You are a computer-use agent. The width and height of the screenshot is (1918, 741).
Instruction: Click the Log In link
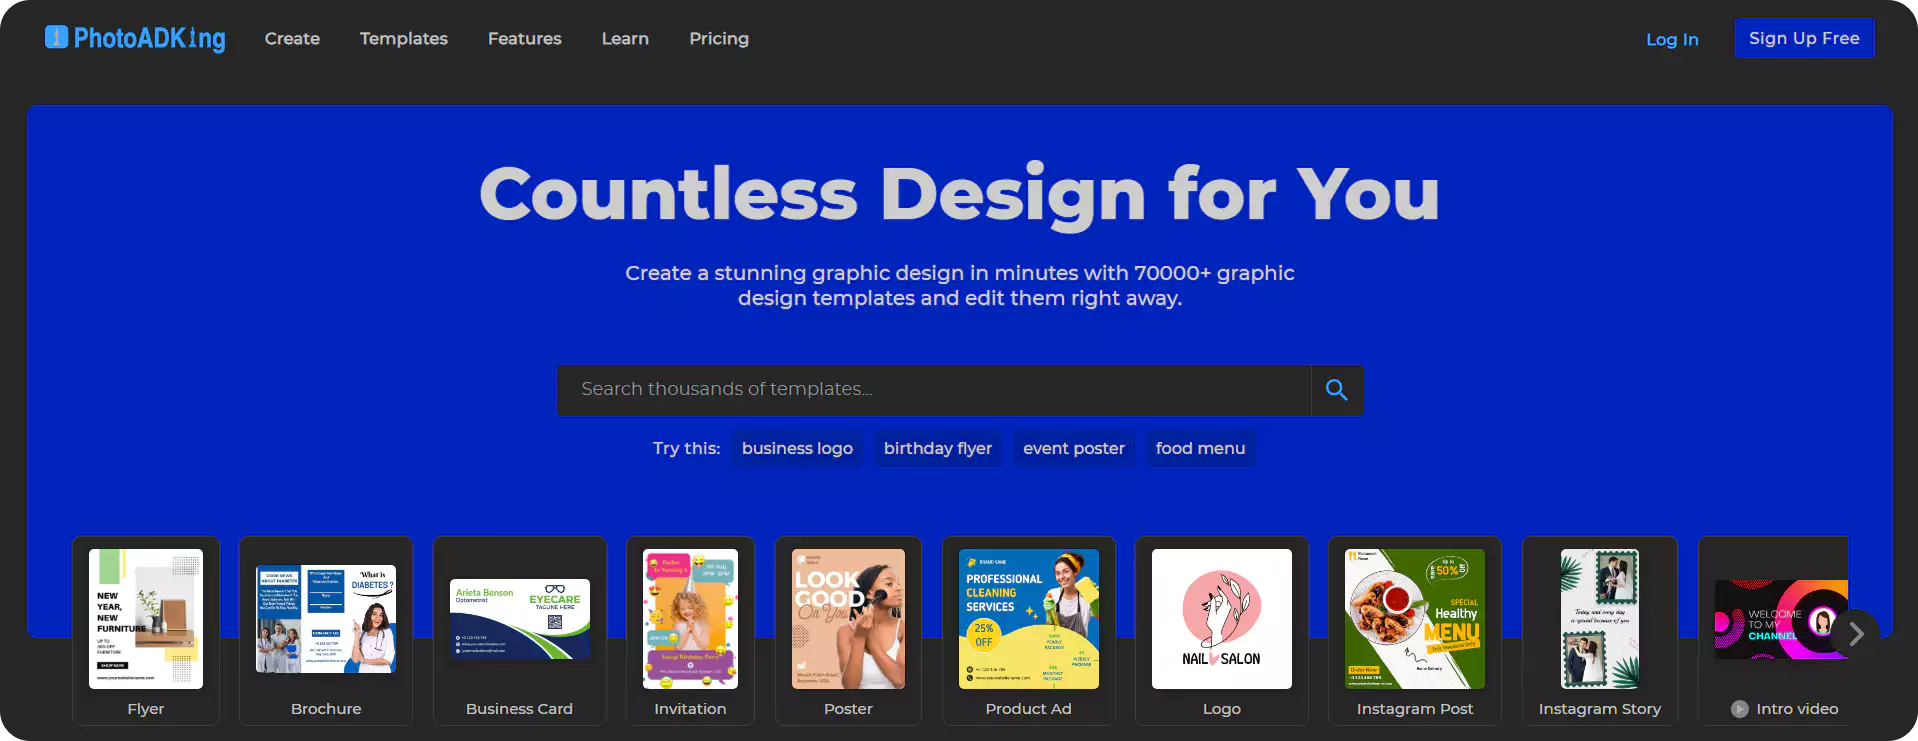pos(1672,39)
